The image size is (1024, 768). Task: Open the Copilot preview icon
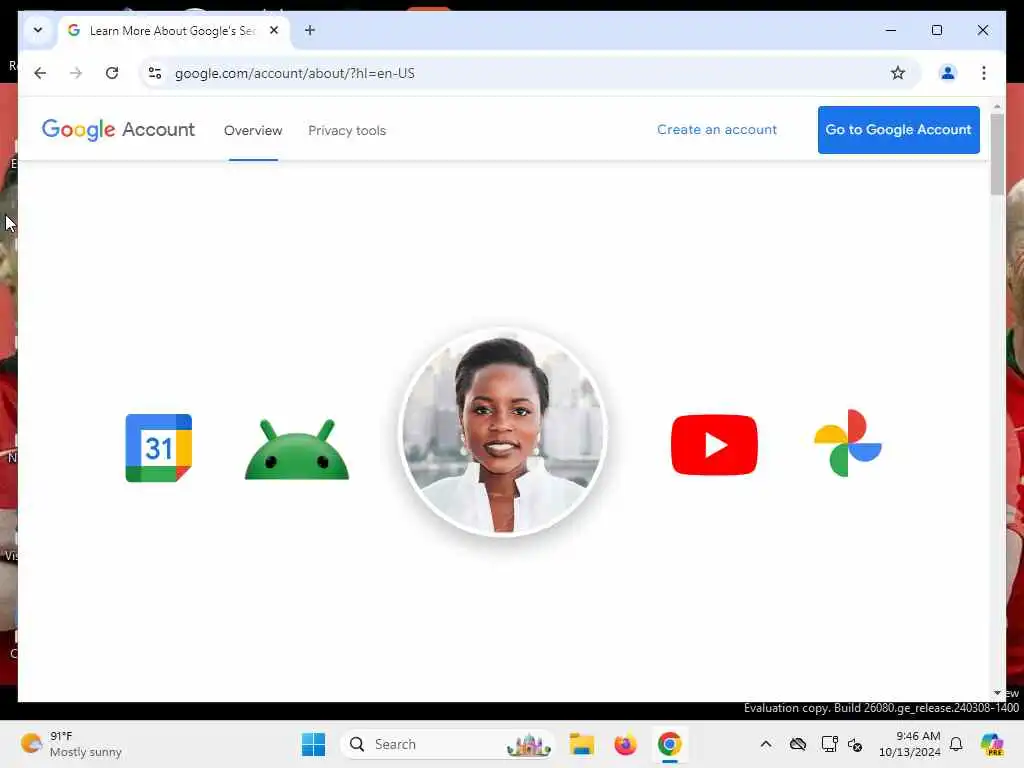pyautogui.click(x=991, y=744)
